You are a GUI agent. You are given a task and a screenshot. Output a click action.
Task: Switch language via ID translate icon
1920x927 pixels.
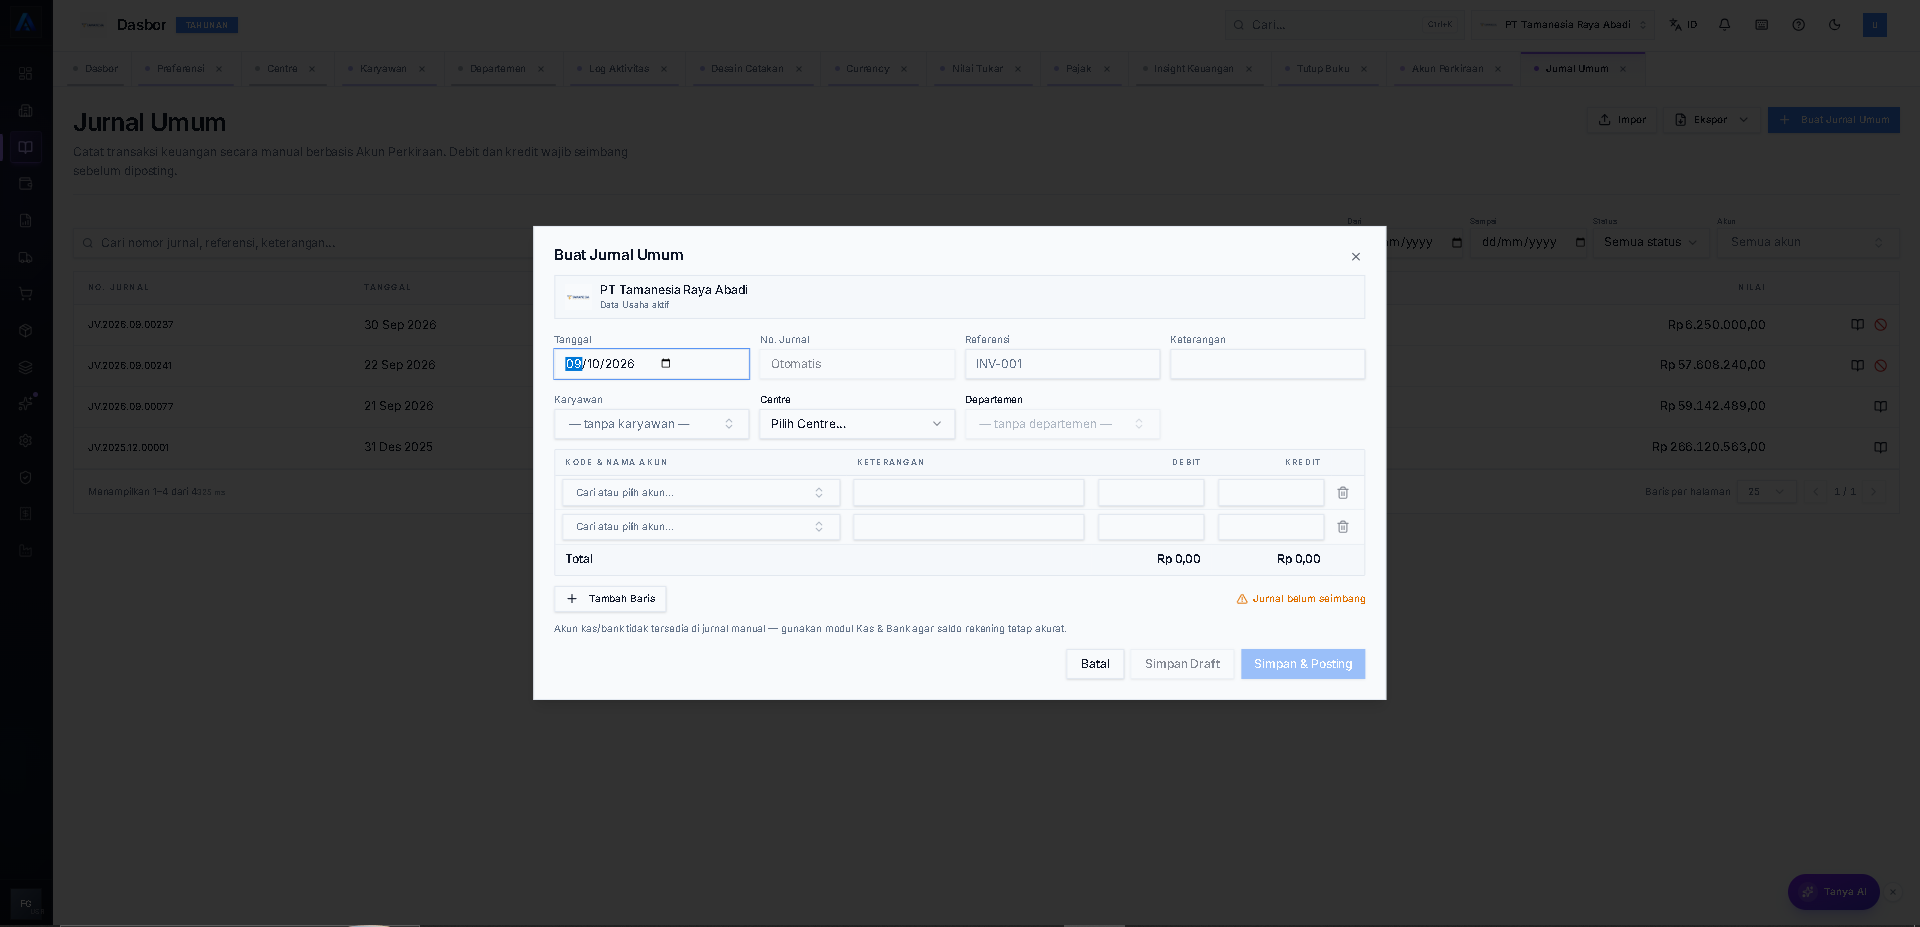click(x=1683, y=25)
